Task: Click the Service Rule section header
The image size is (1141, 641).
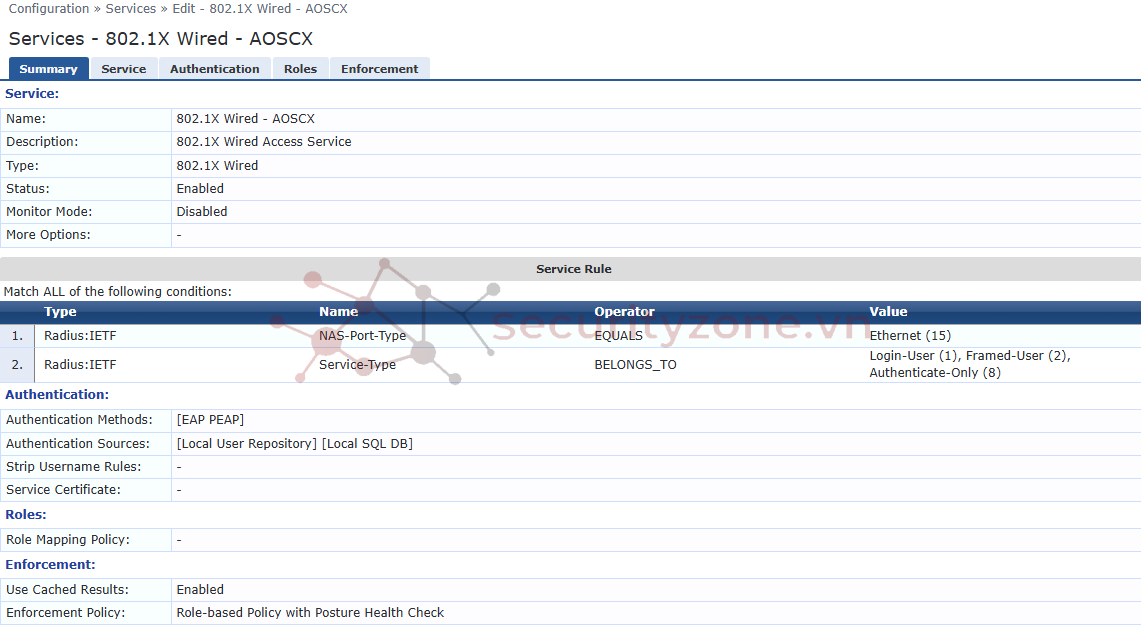Action: tap(573, 268)
